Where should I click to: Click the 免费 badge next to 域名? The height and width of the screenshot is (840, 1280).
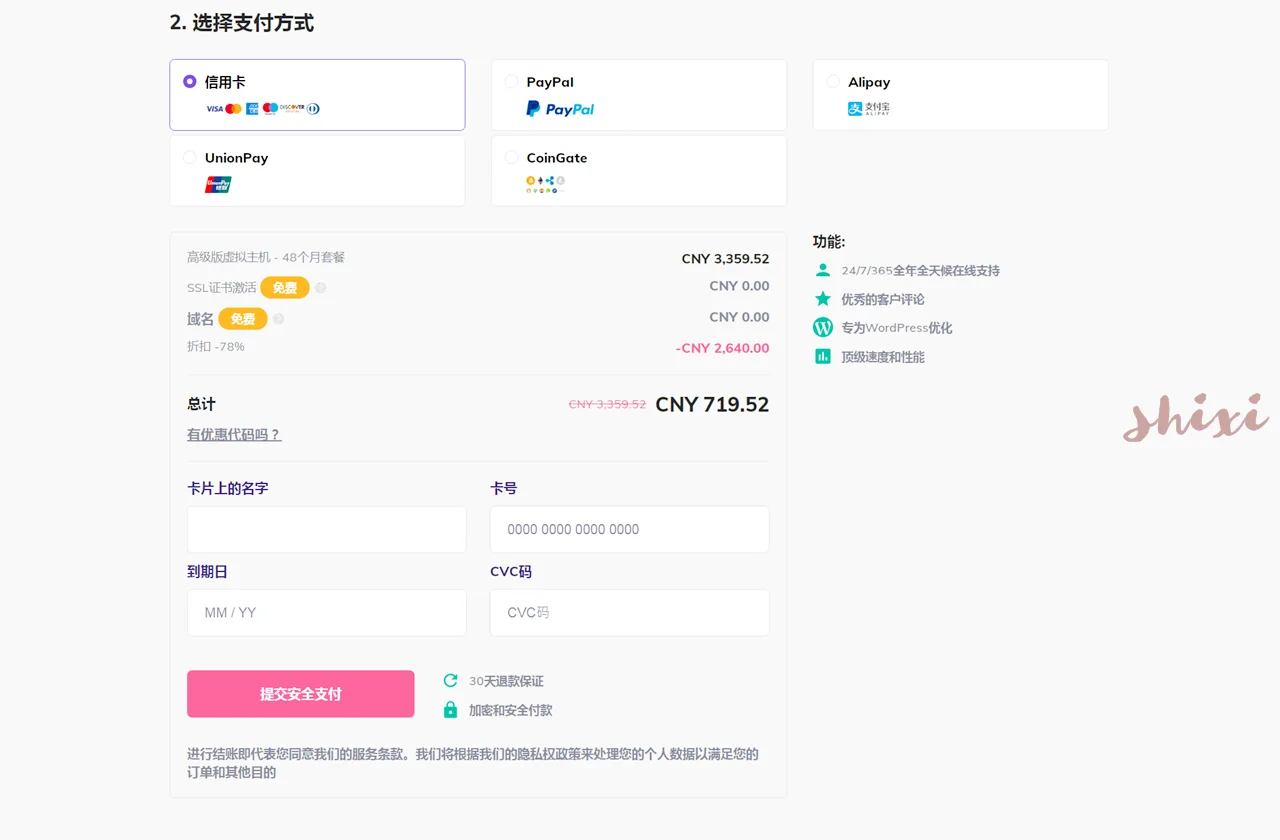243,319
